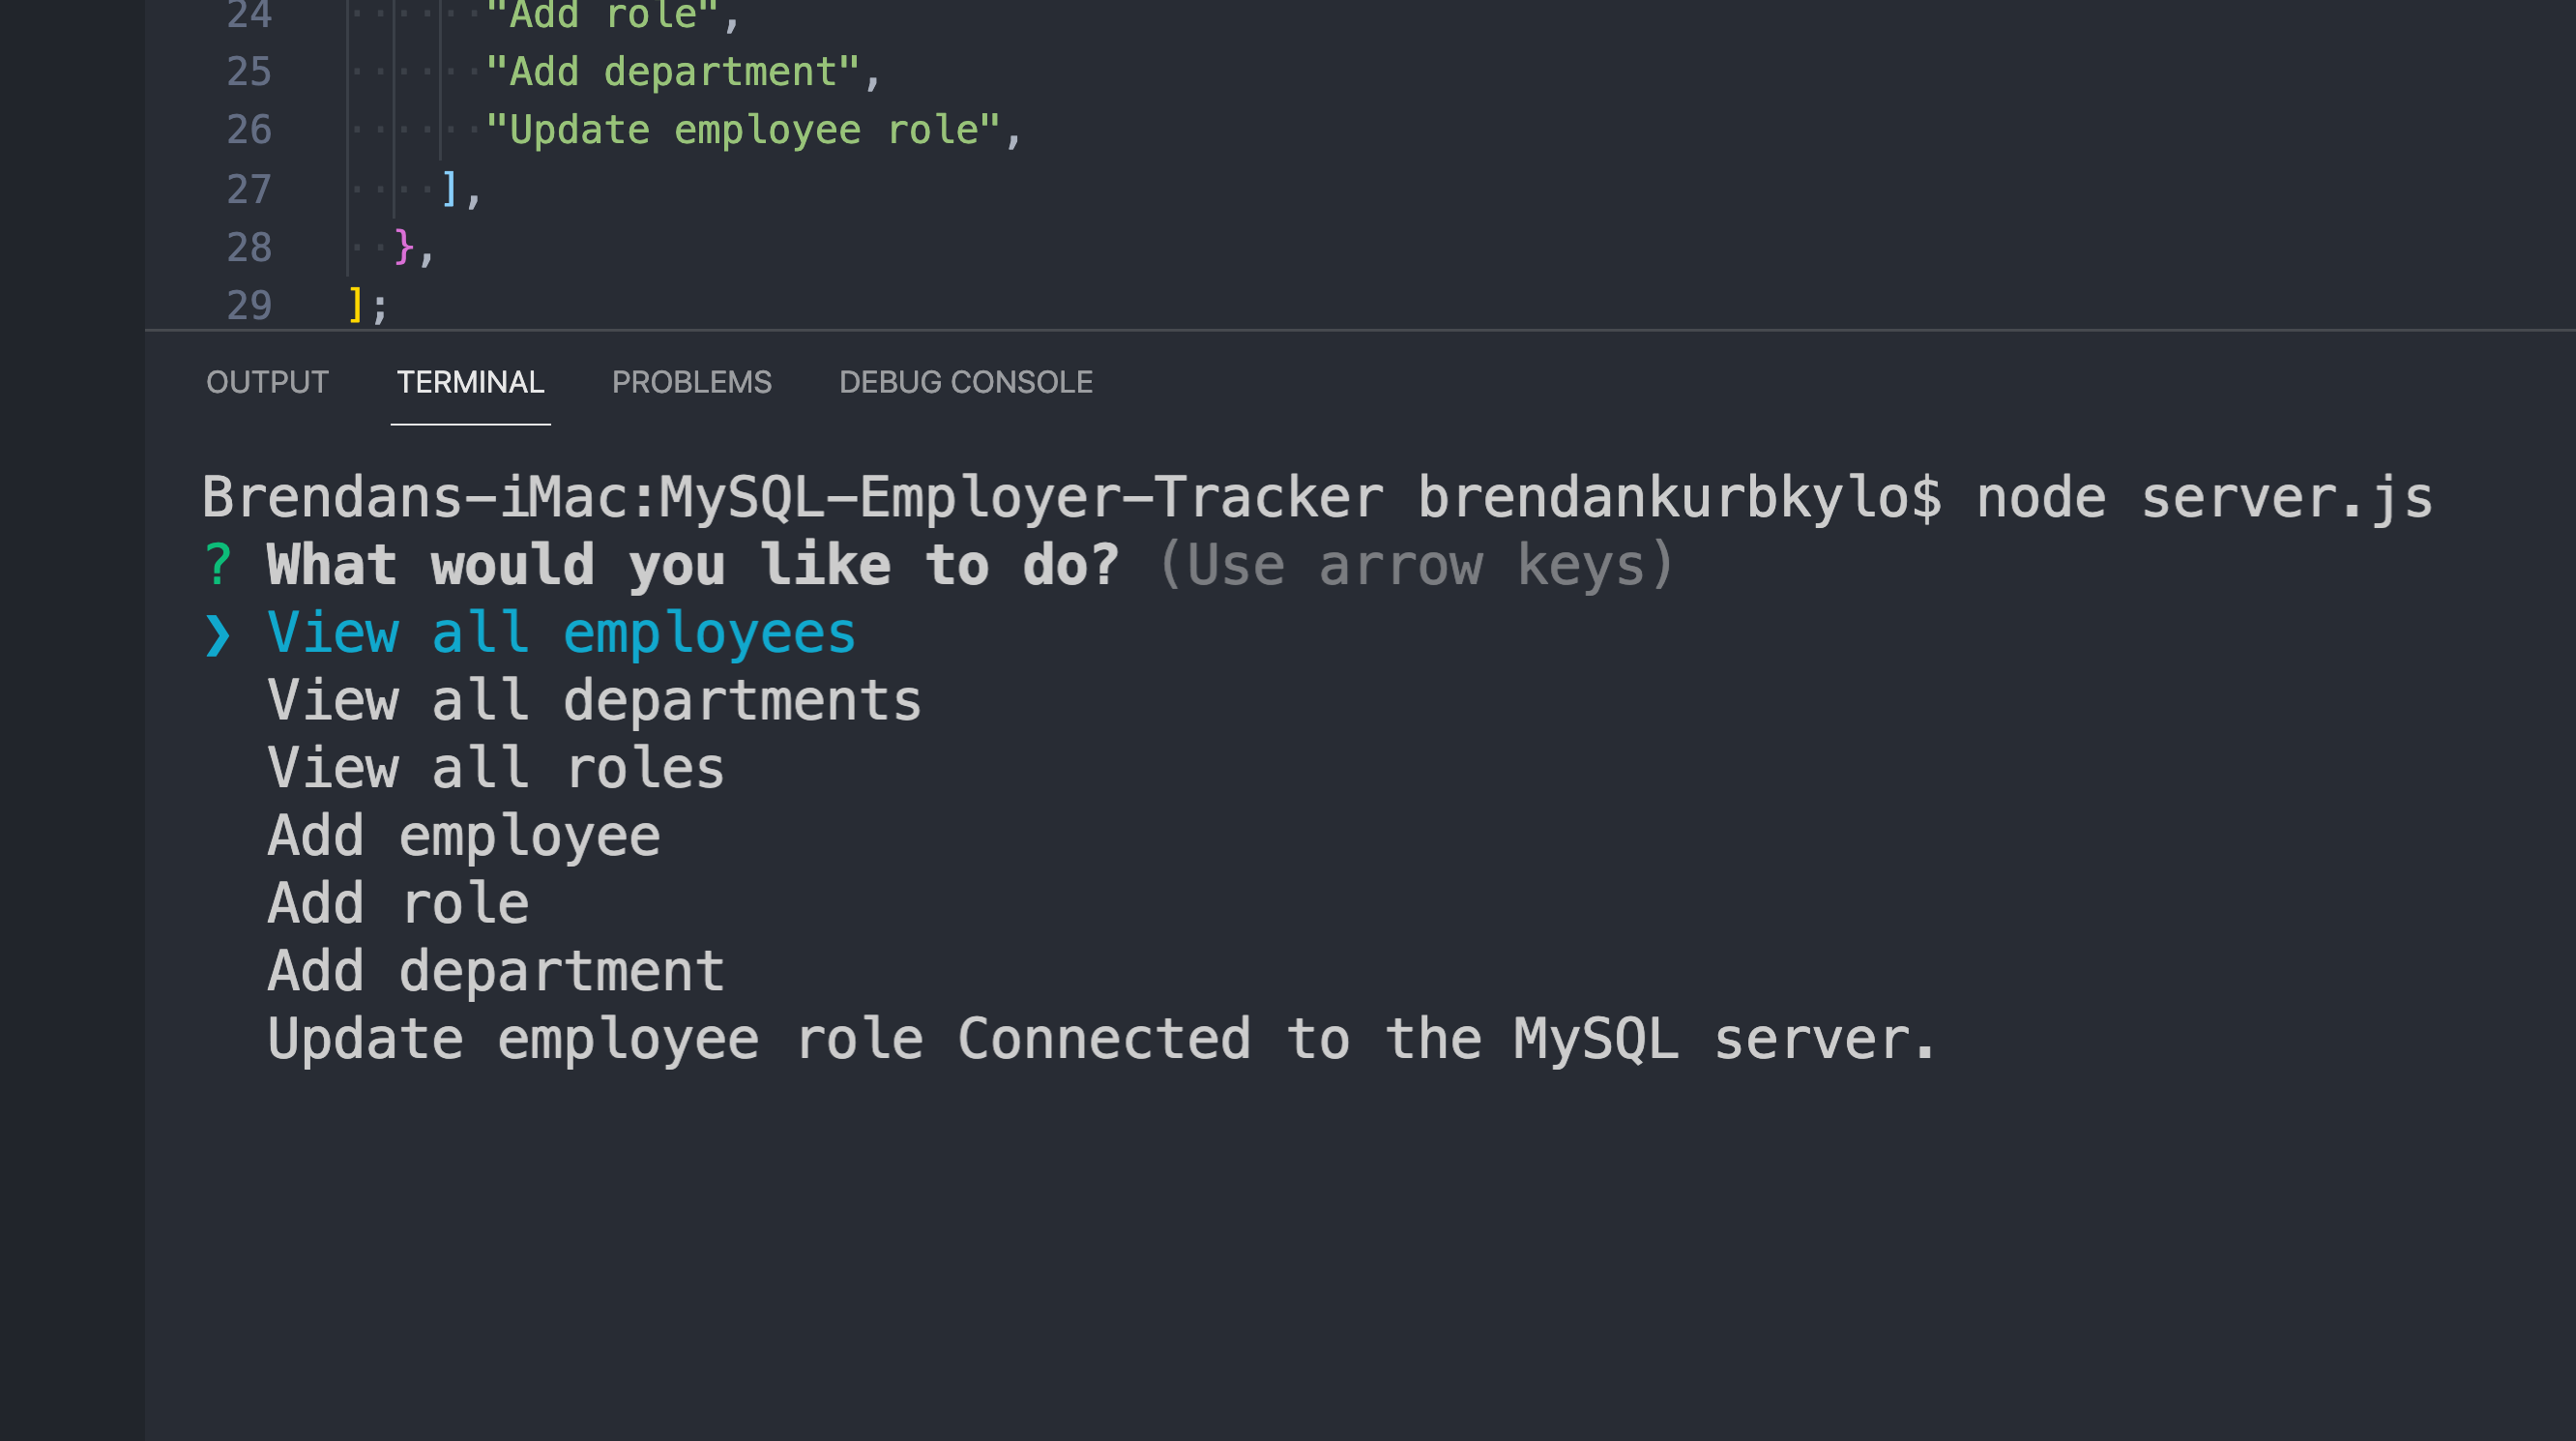
Task: Switch to the OUTPUT tab
Action: (x=266, y=382)
